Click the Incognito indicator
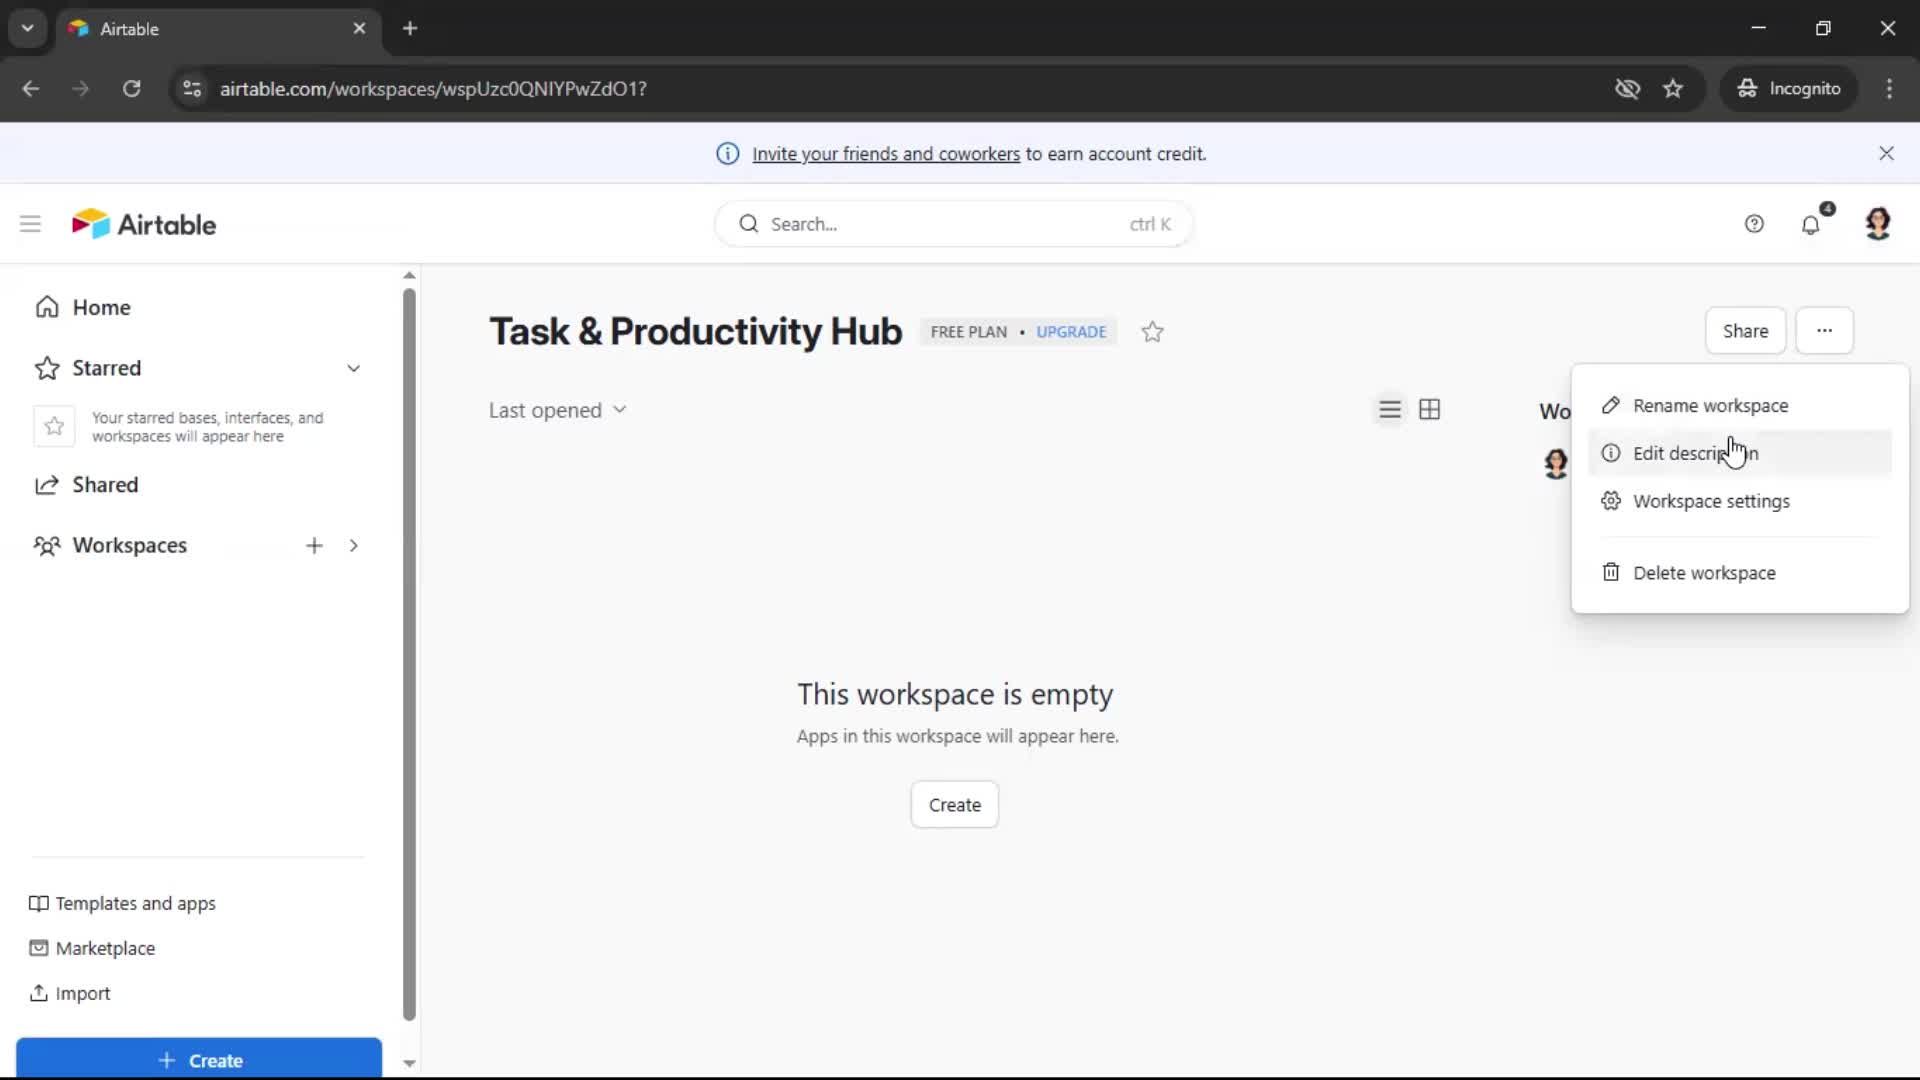Screen dimensions: 1920x1080 1789,89
